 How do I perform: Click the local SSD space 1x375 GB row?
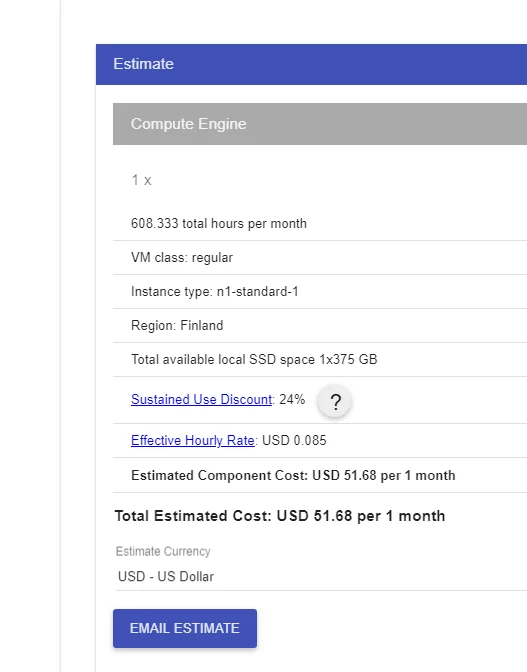[320, 359]
